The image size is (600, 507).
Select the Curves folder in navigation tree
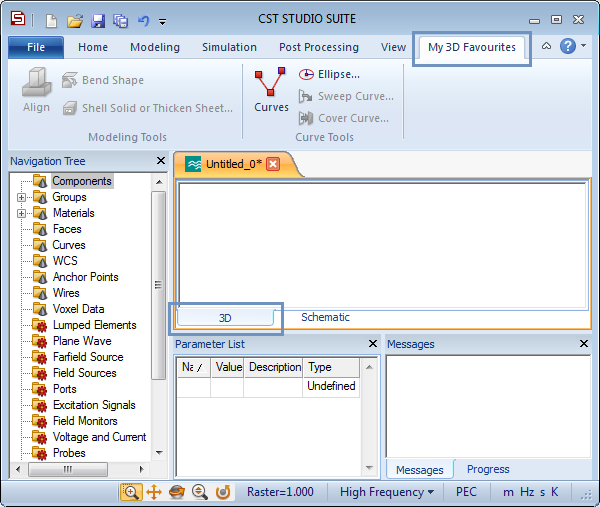tap(69, 245)
